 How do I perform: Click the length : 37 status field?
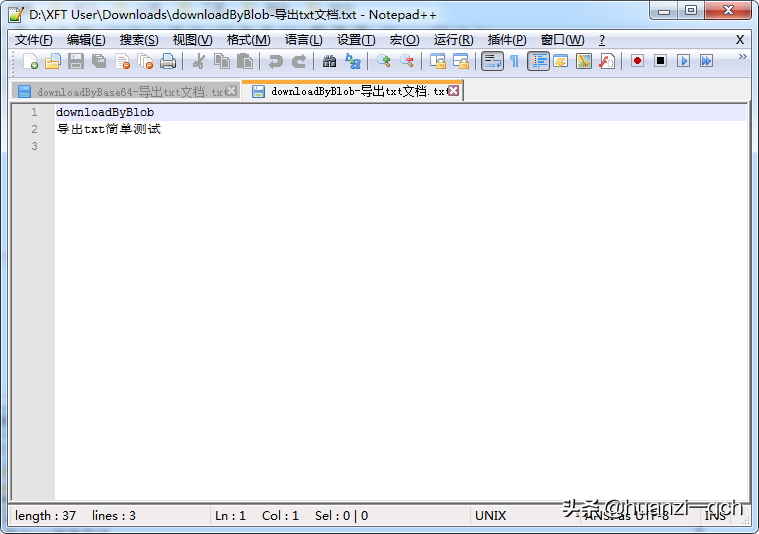(x=46, y=516)
